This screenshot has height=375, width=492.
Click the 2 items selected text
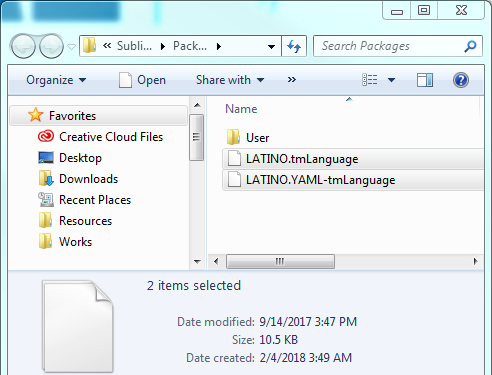pyautogui.click(x=194, y=286)
